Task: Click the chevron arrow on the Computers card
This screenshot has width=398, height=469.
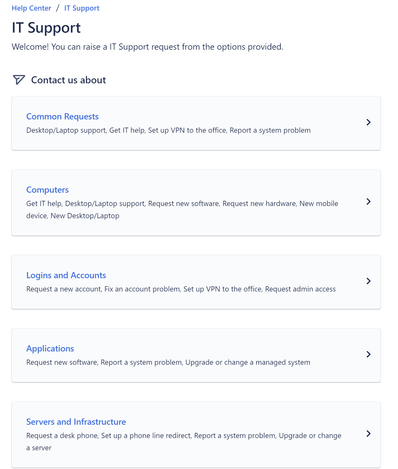Action: (368, 202)
